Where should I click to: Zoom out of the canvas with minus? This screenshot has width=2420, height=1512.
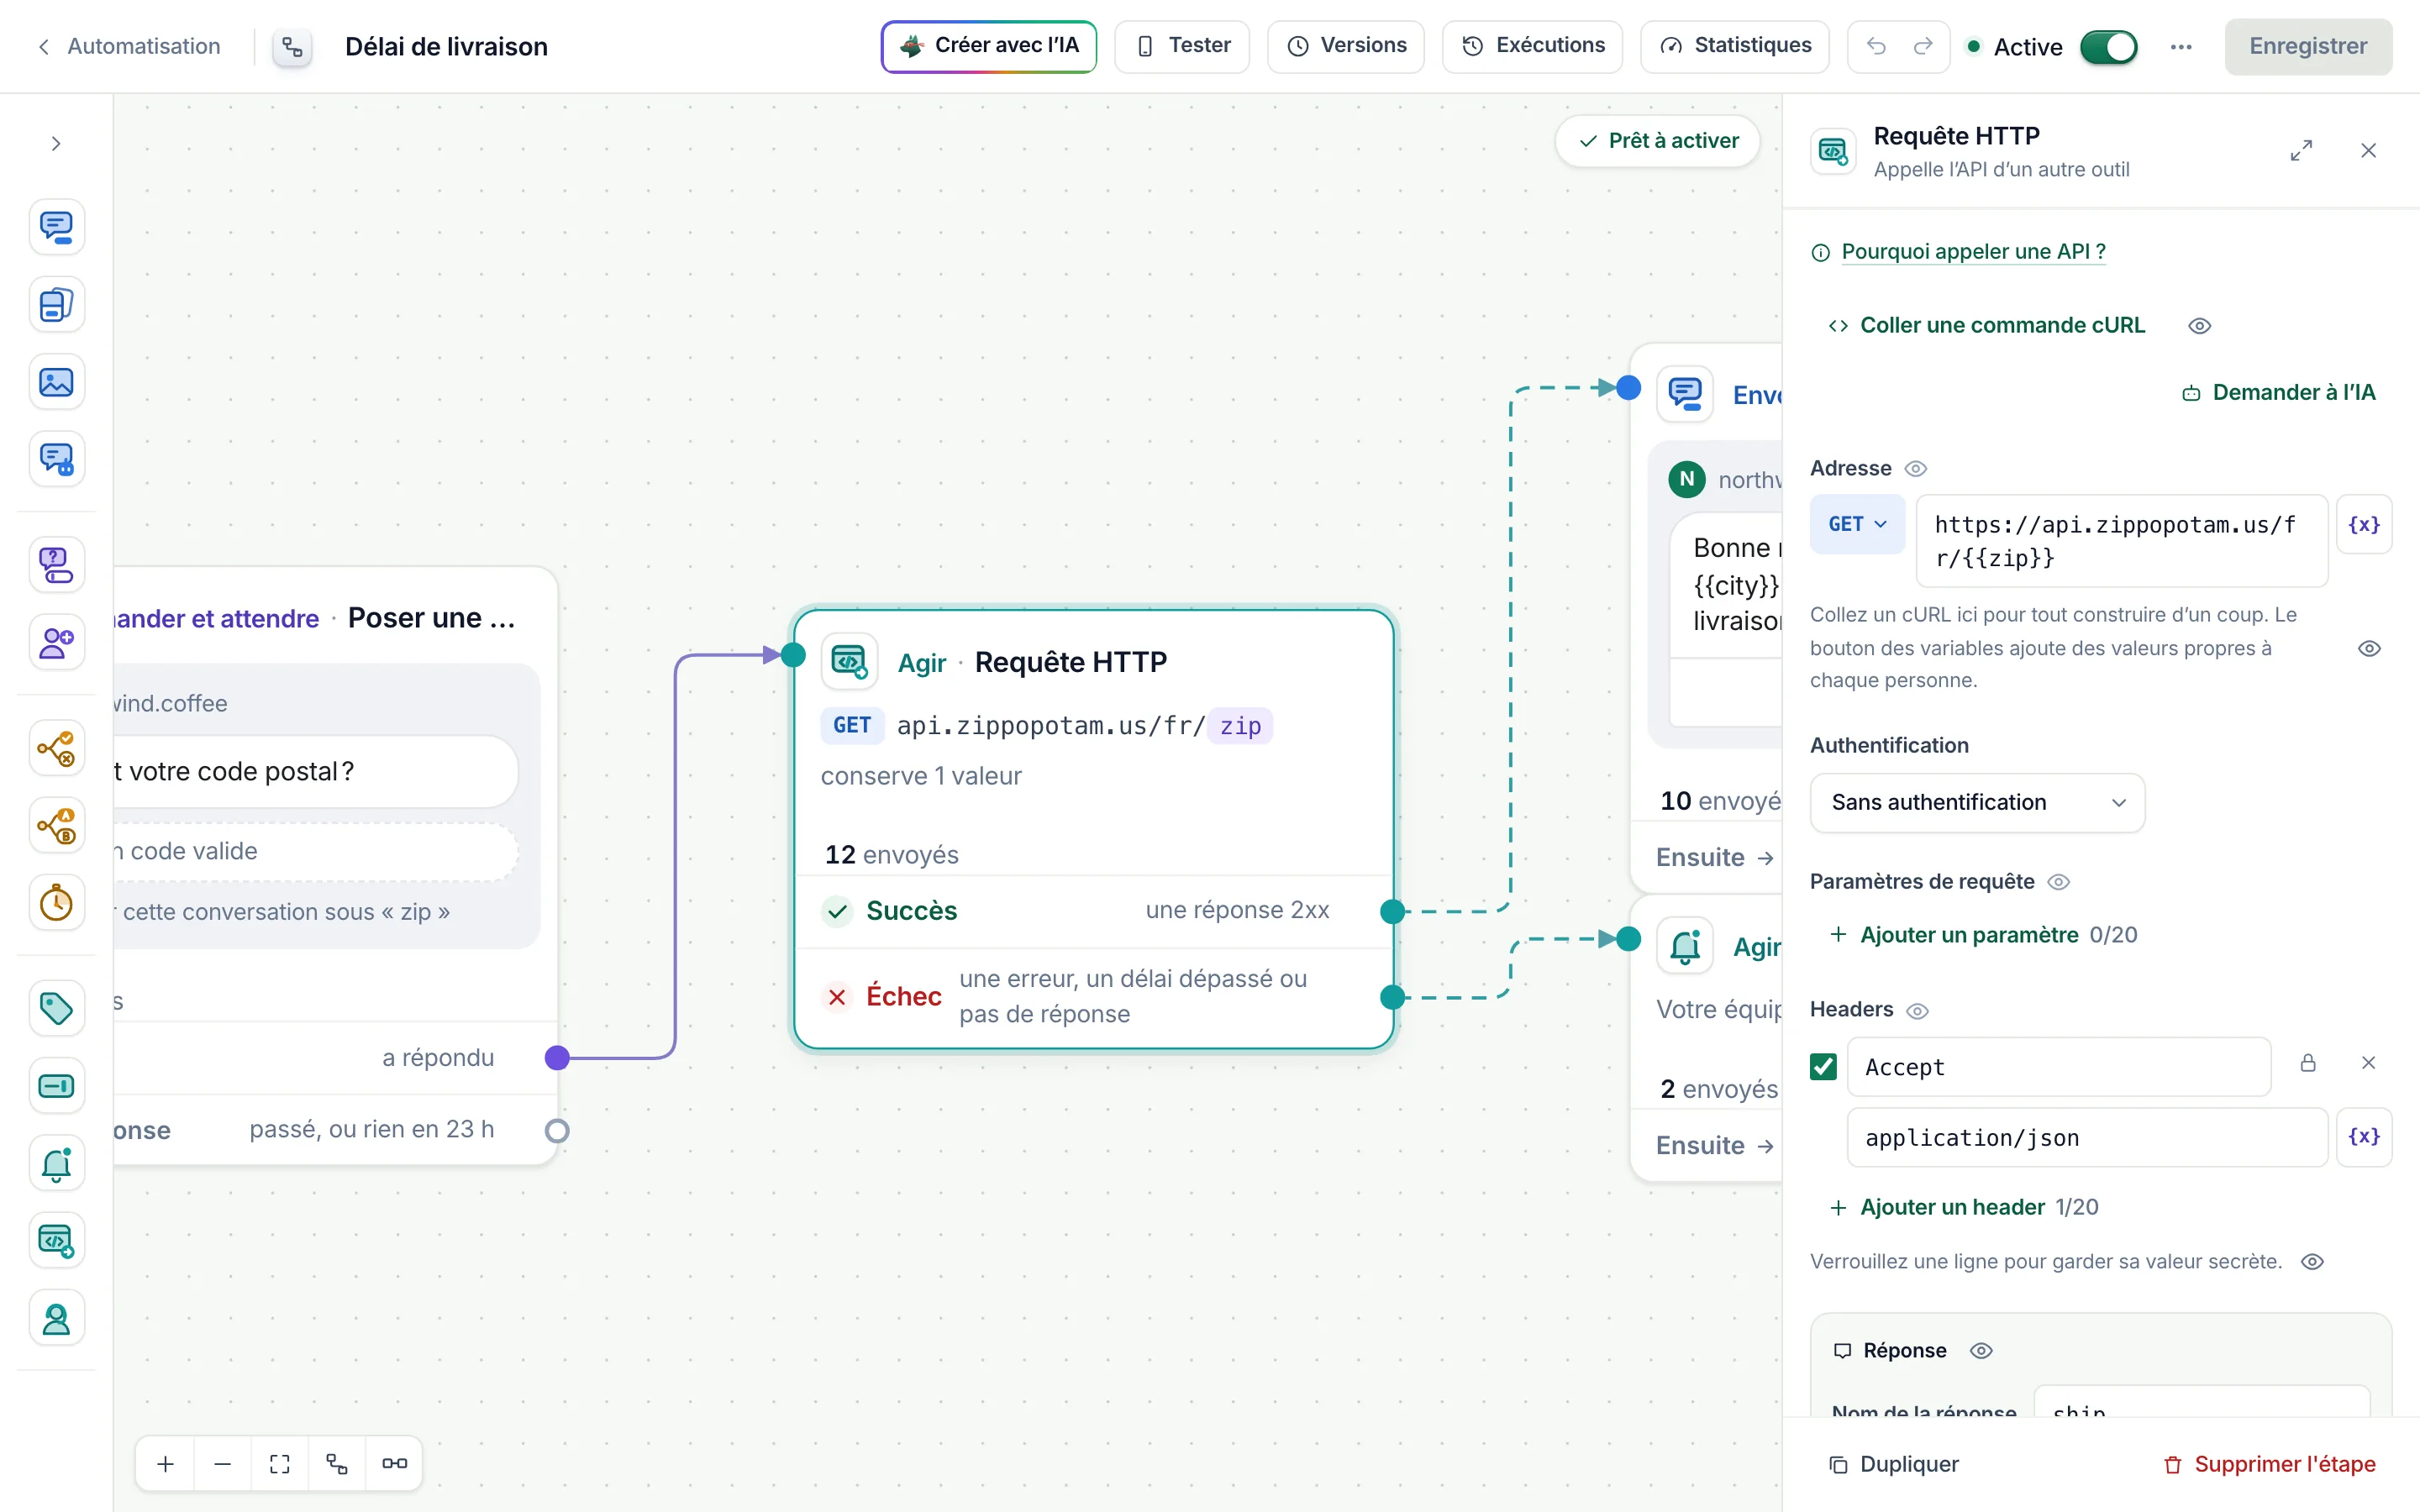pyautogui.click(x=223, y=1464)
